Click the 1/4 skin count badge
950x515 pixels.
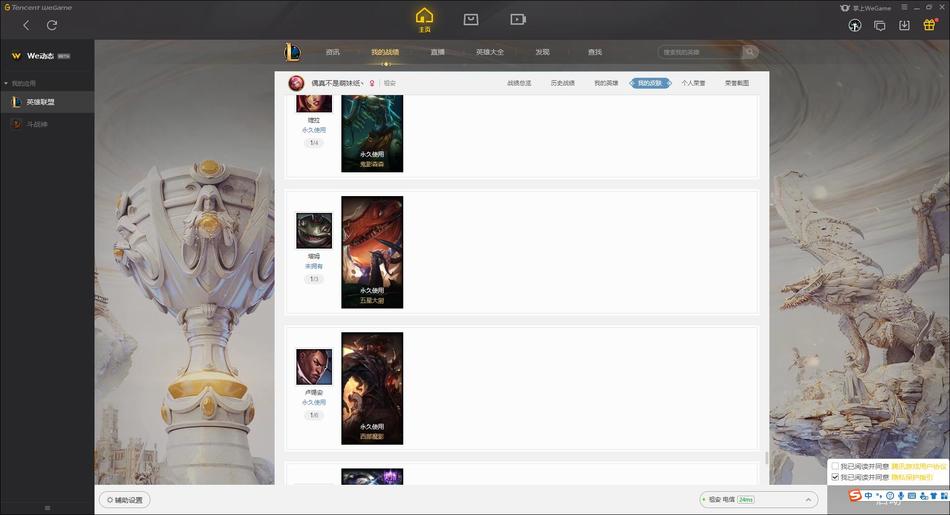(x=314, y=143)
